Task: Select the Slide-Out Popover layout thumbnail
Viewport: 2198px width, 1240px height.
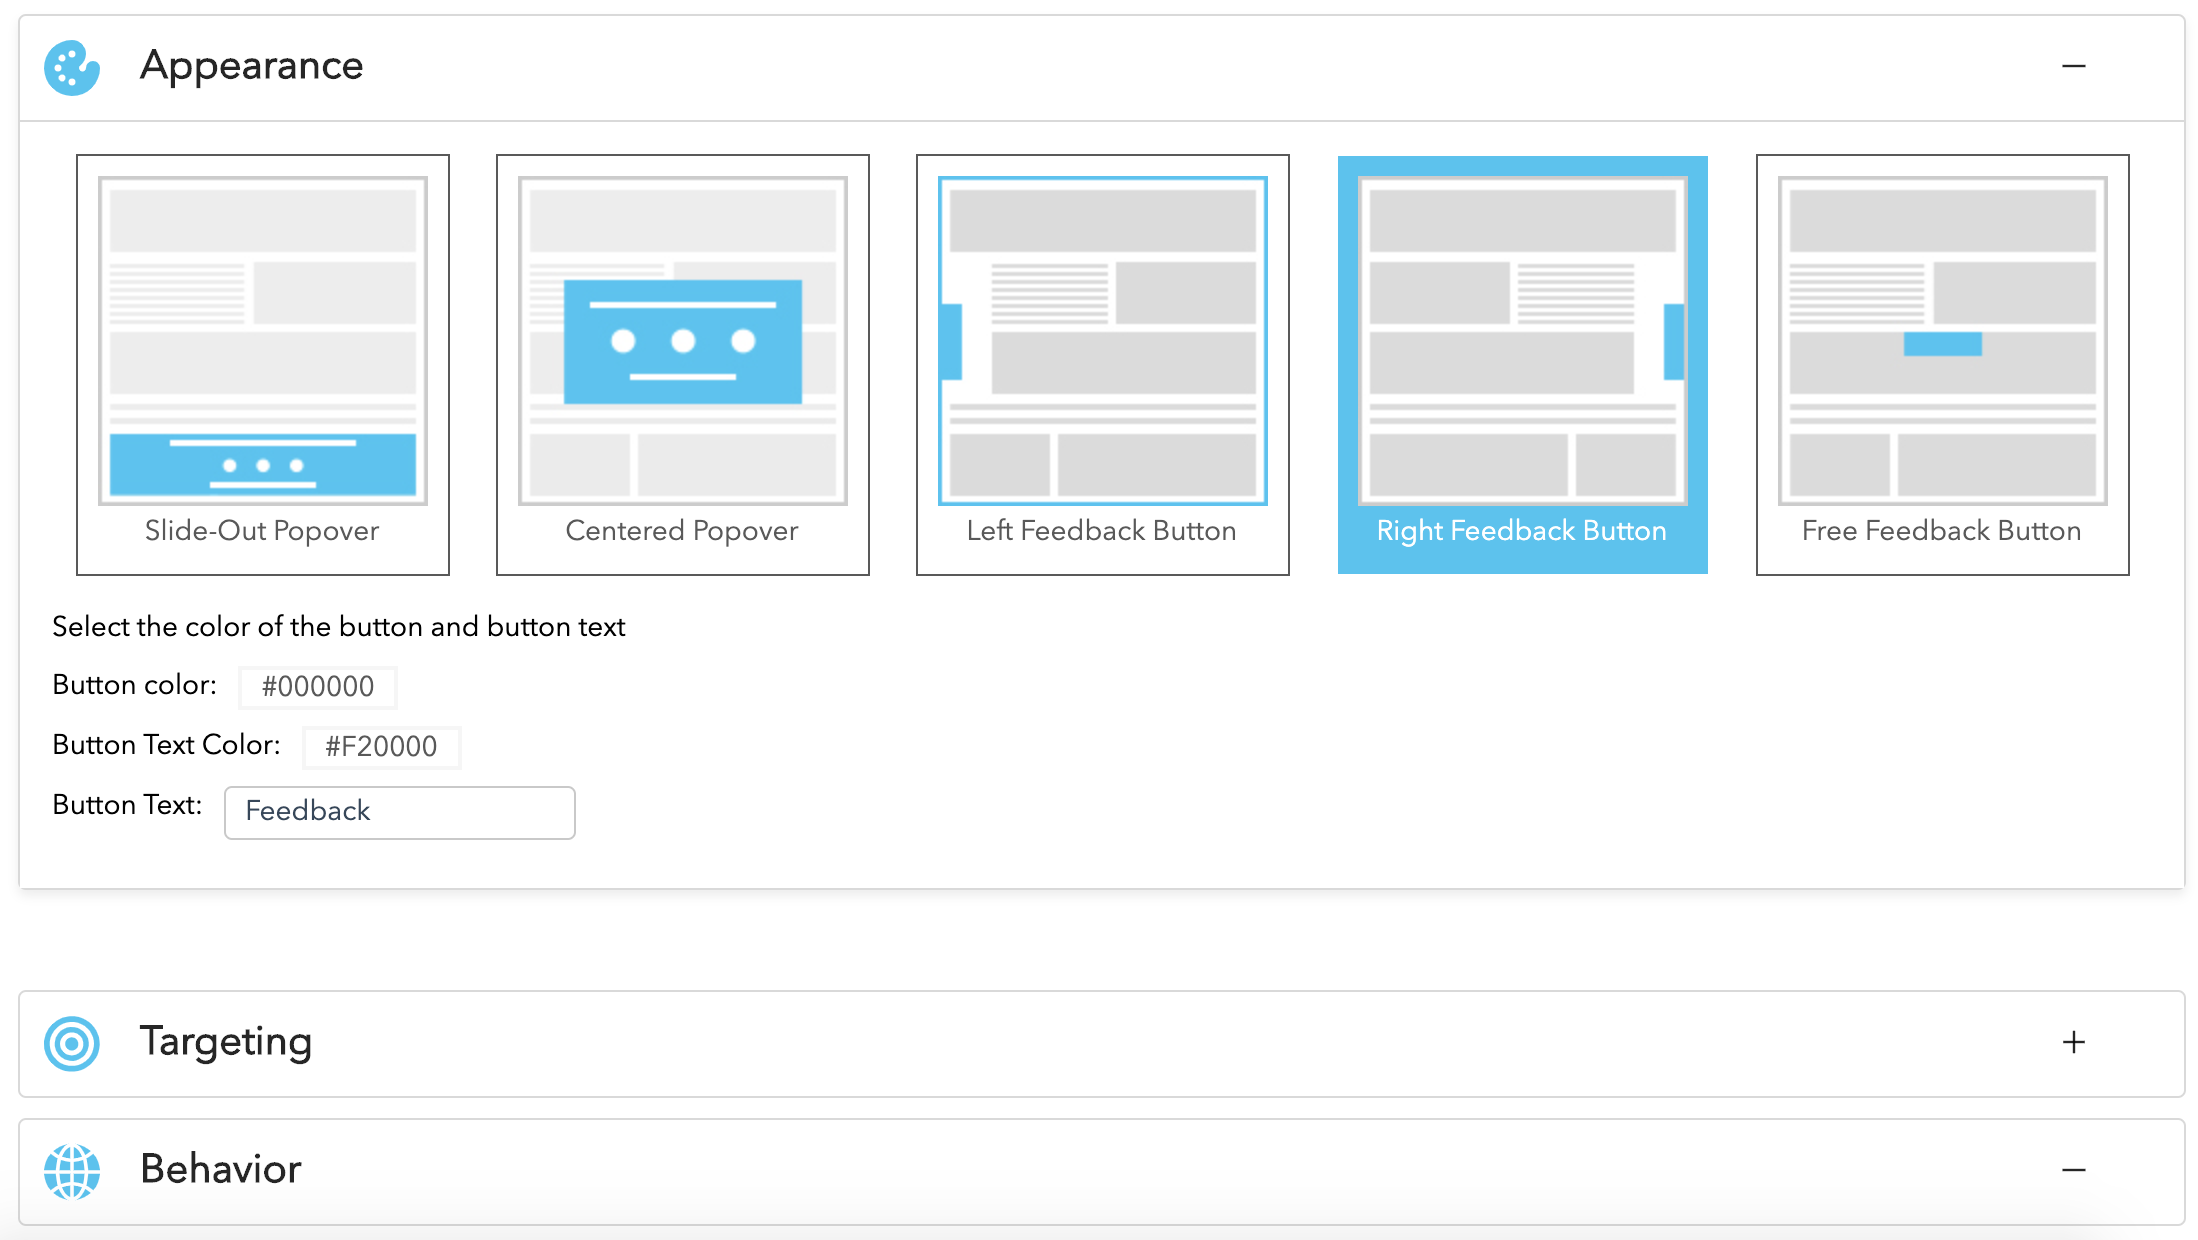Action: coord(263,341)
